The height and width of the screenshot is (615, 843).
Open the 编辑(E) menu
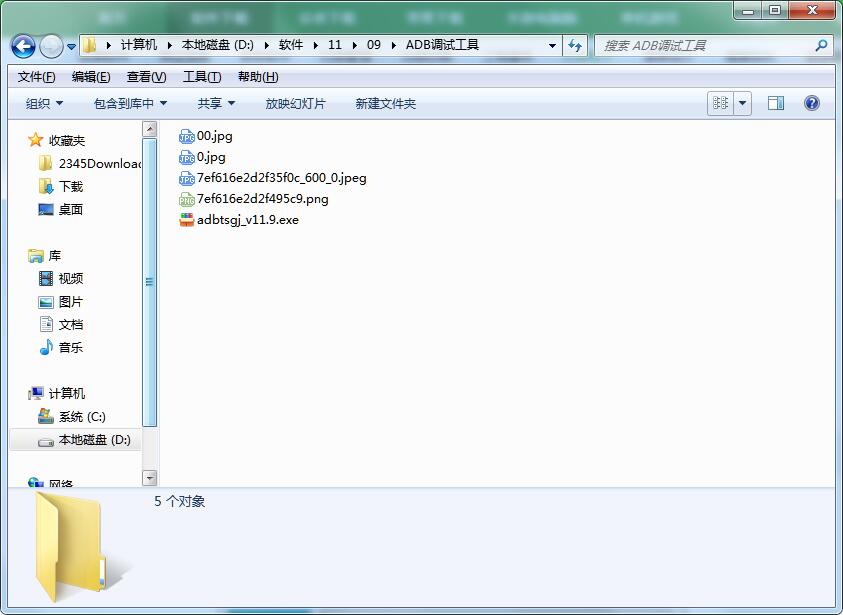click(91, 77)
